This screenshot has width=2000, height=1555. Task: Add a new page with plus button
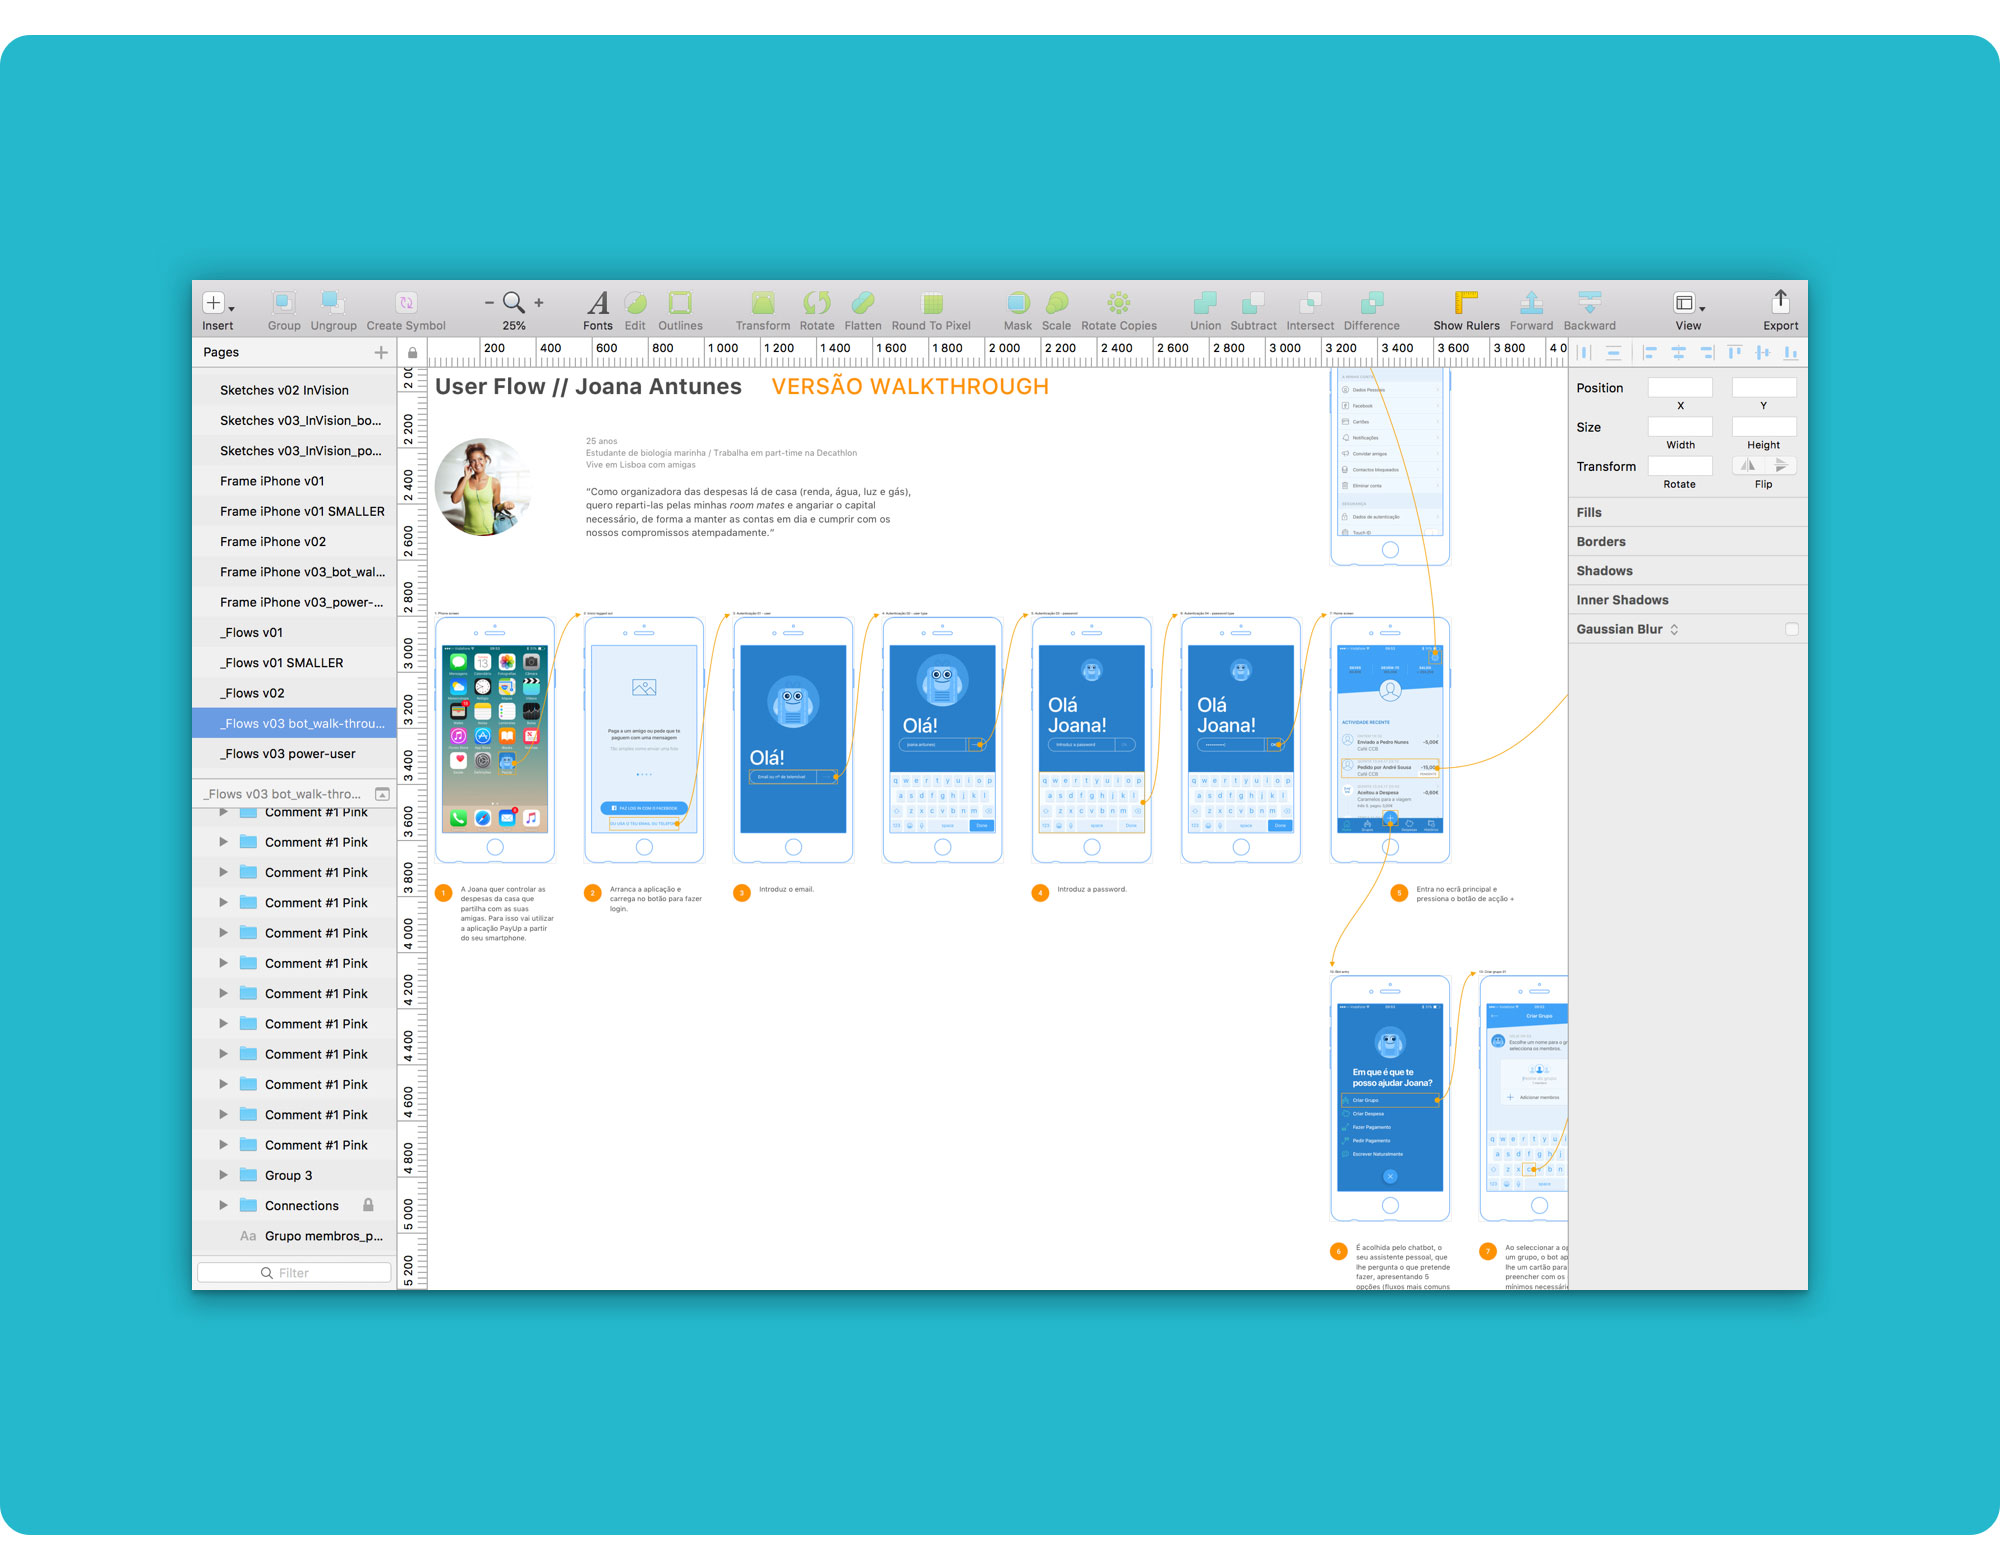[x=381, y=352]
